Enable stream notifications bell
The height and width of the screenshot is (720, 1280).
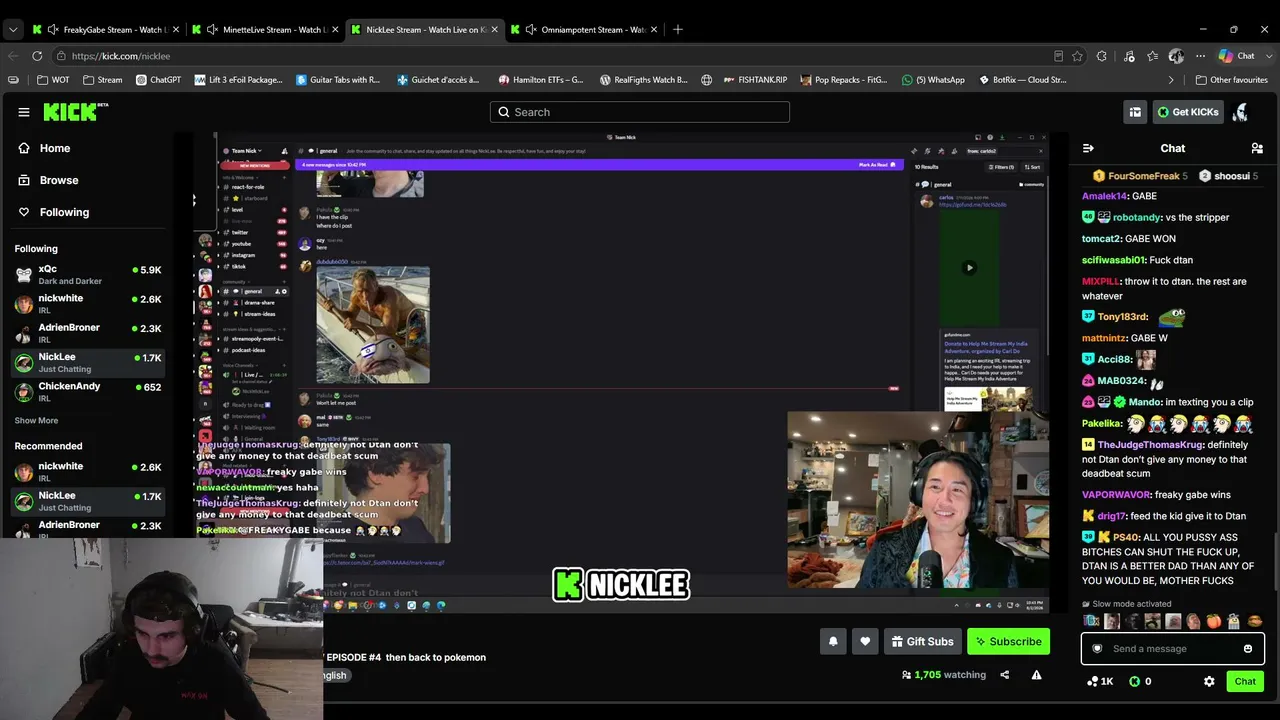pos(833,642)
